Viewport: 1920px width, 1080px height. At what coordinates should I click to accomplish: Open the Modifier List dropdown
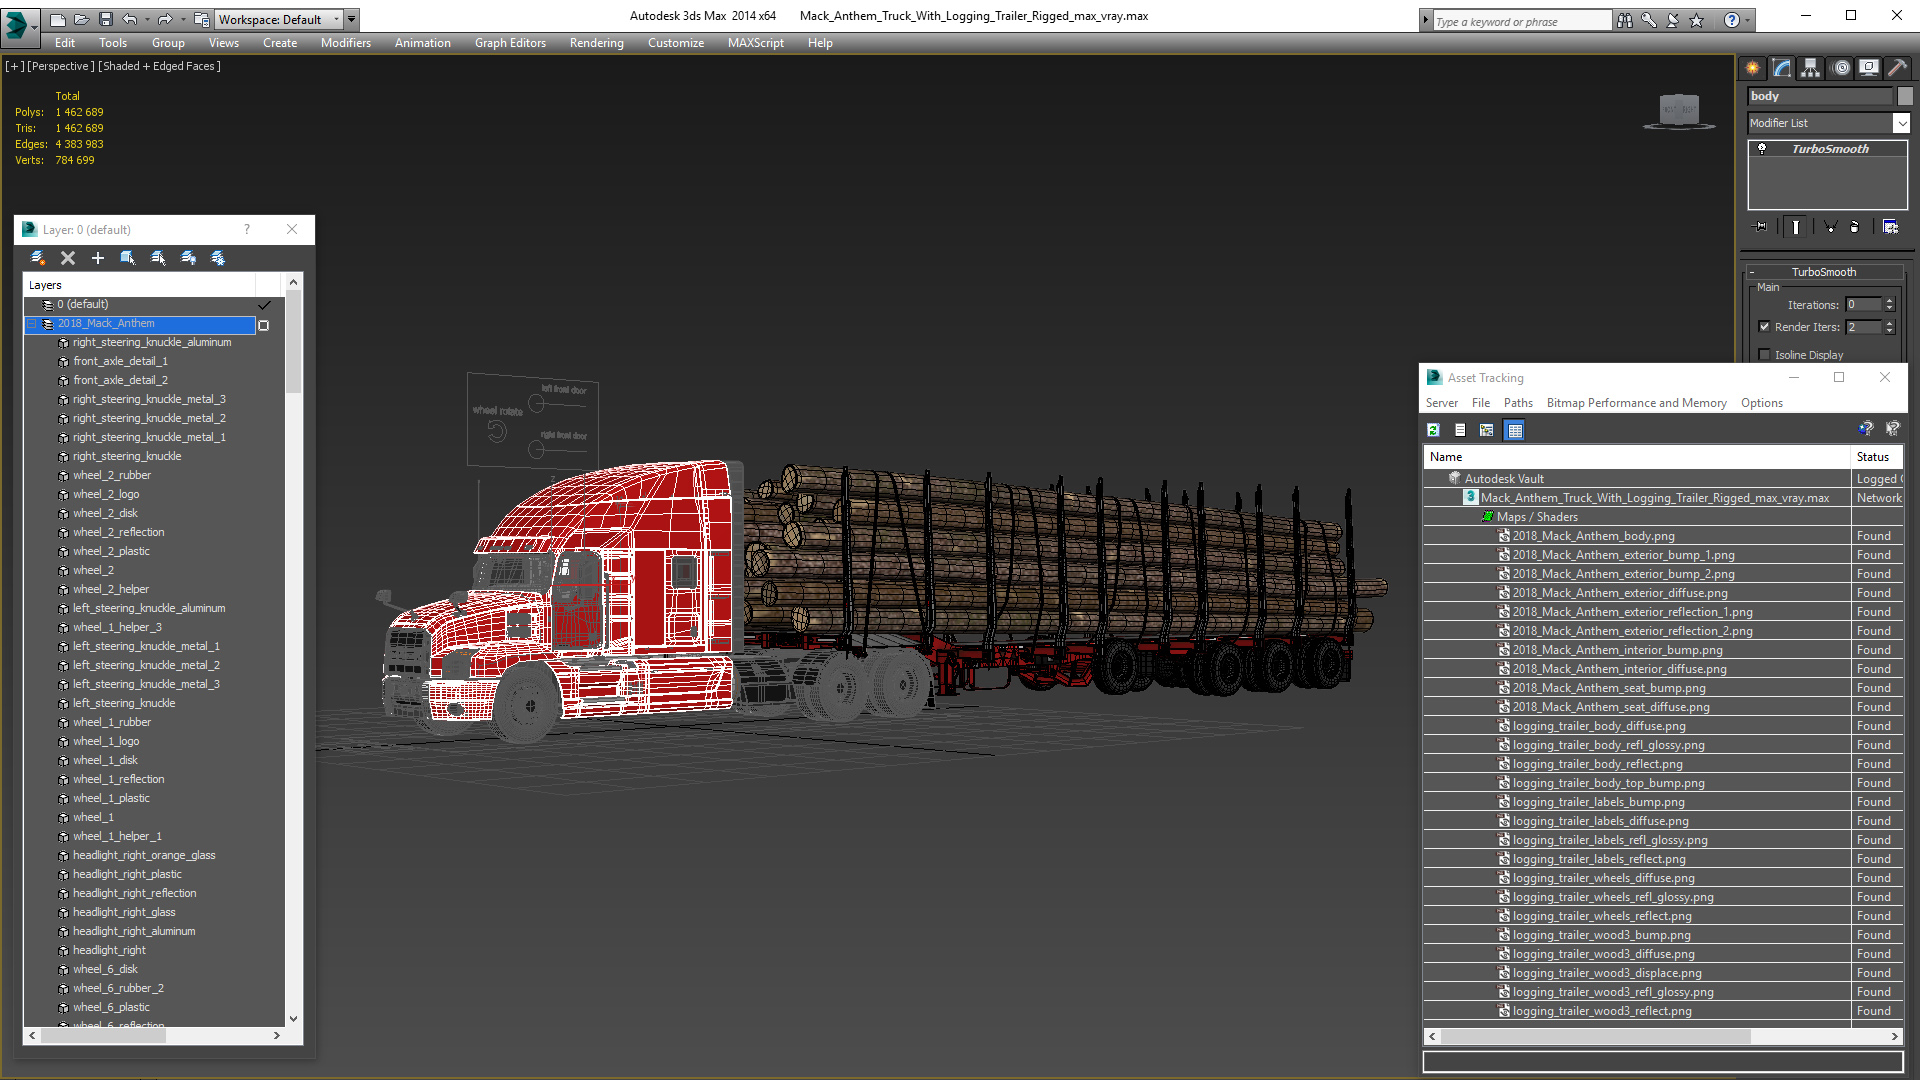(1901, 123)
